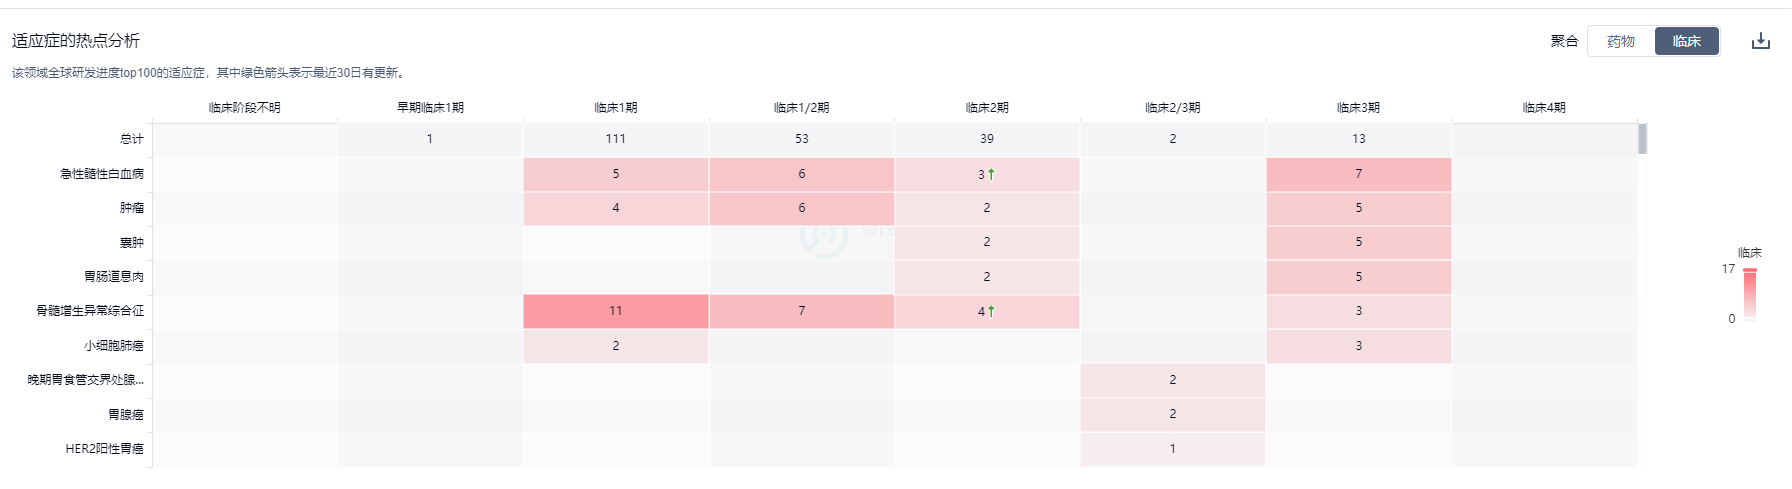1792x489 pixels.
Task: Open the 总计 临床1期 cell showing 111
Action: pos(616,139)
